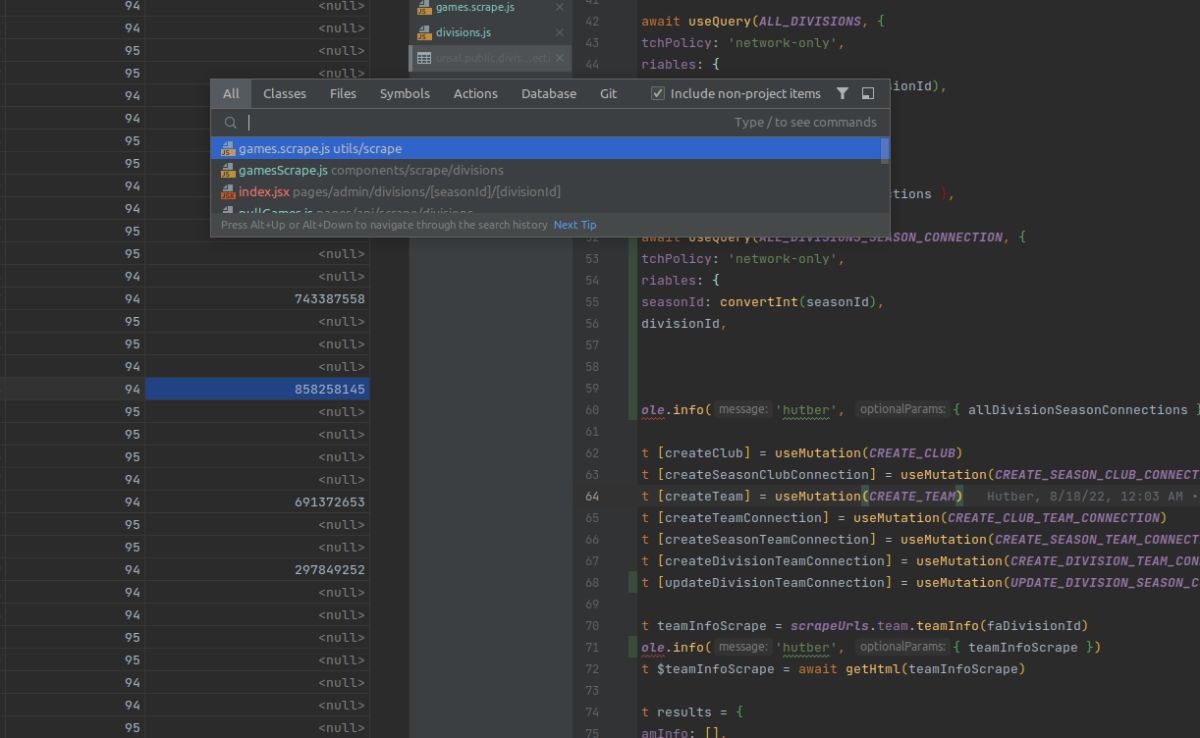Switch to the Files search tab

[x=343, y=93]
